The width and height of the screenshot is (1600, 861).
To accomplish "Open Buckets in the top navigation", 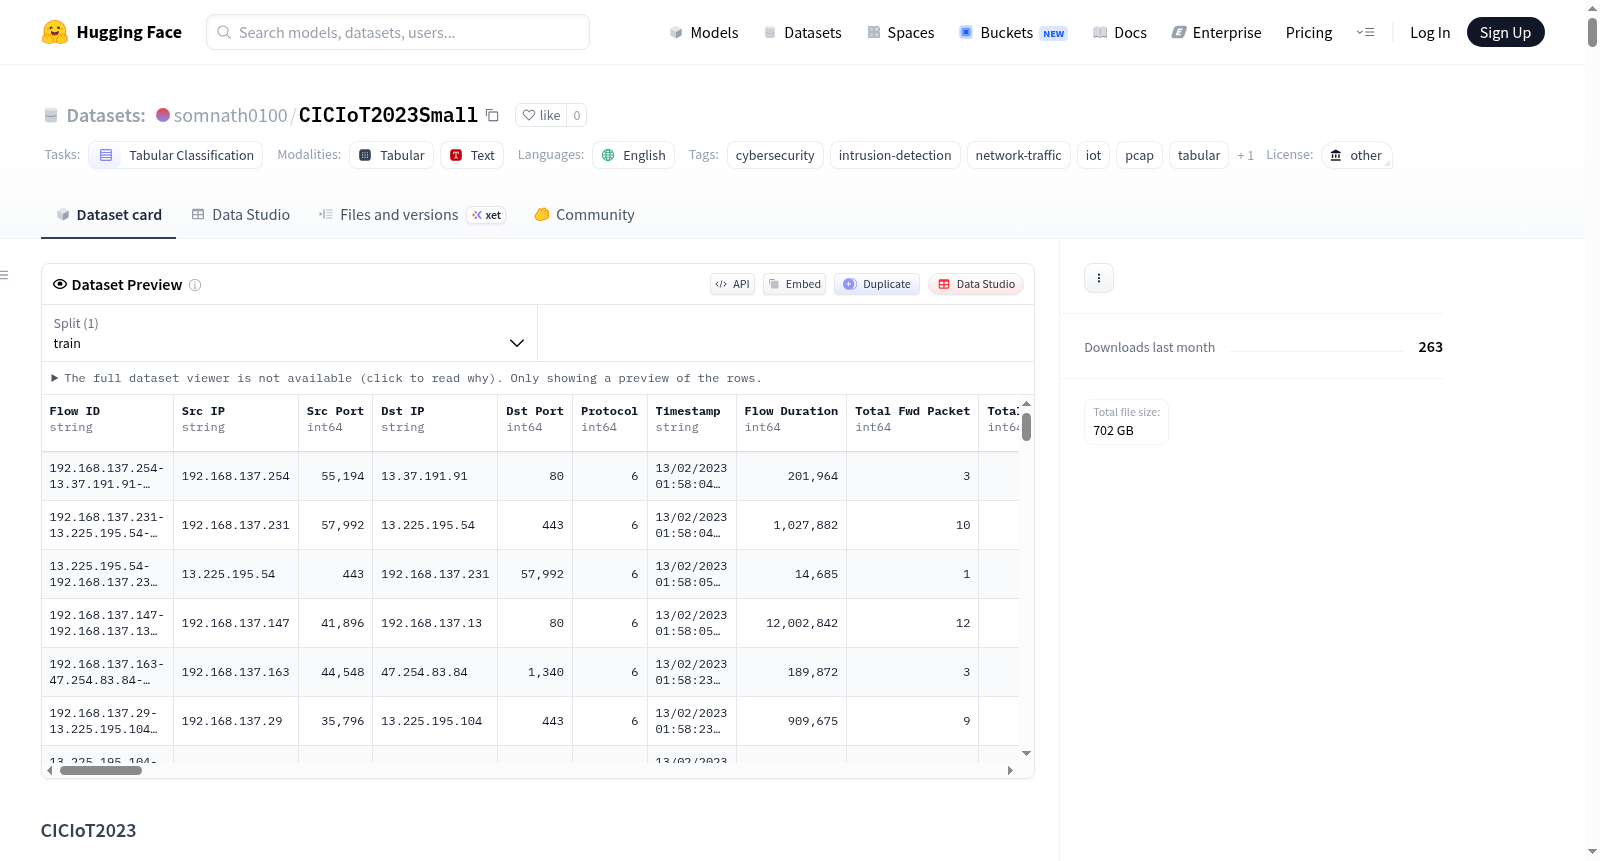I will [x=1013, y=32].
